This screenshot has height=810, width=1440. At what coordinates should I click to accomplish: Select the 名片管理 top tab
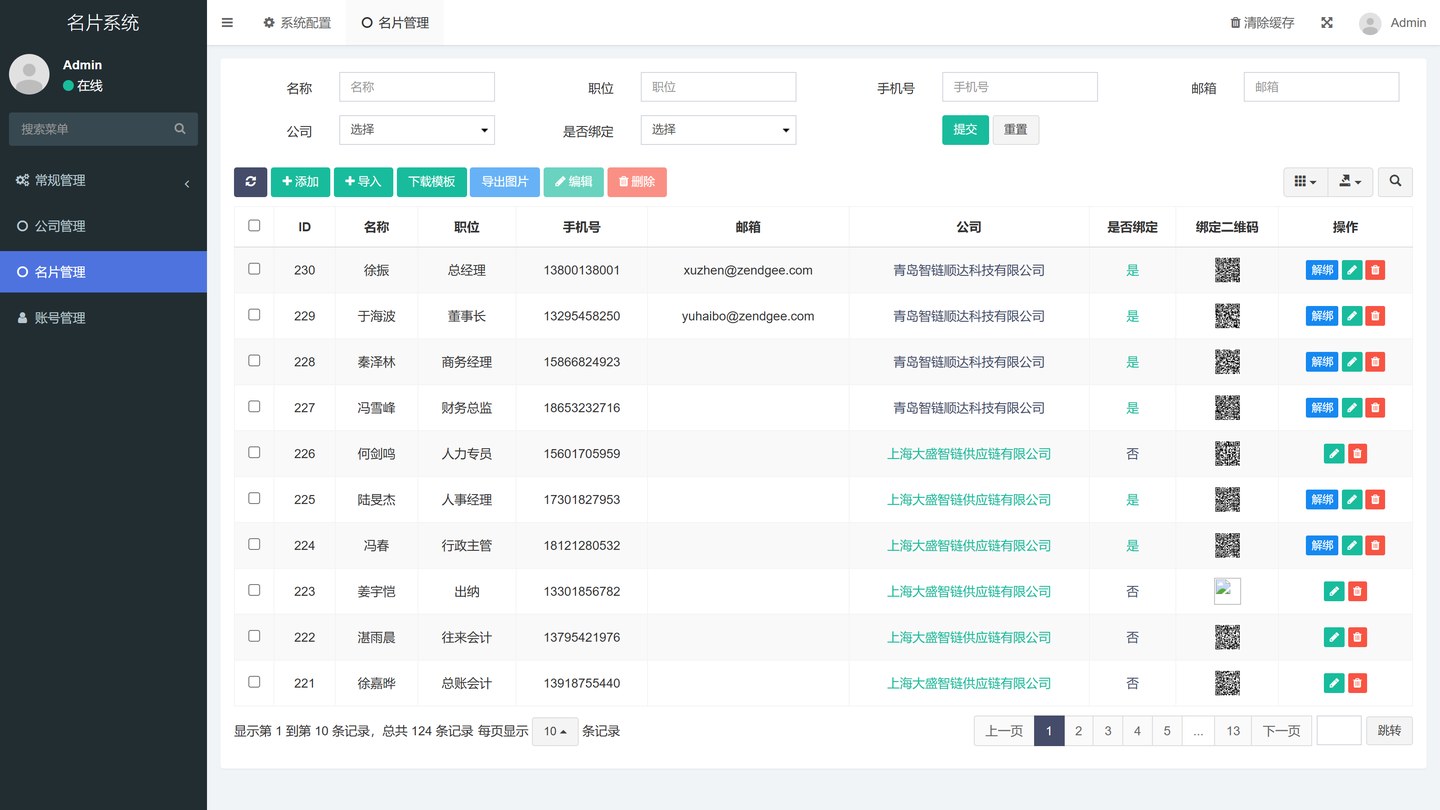395,22
